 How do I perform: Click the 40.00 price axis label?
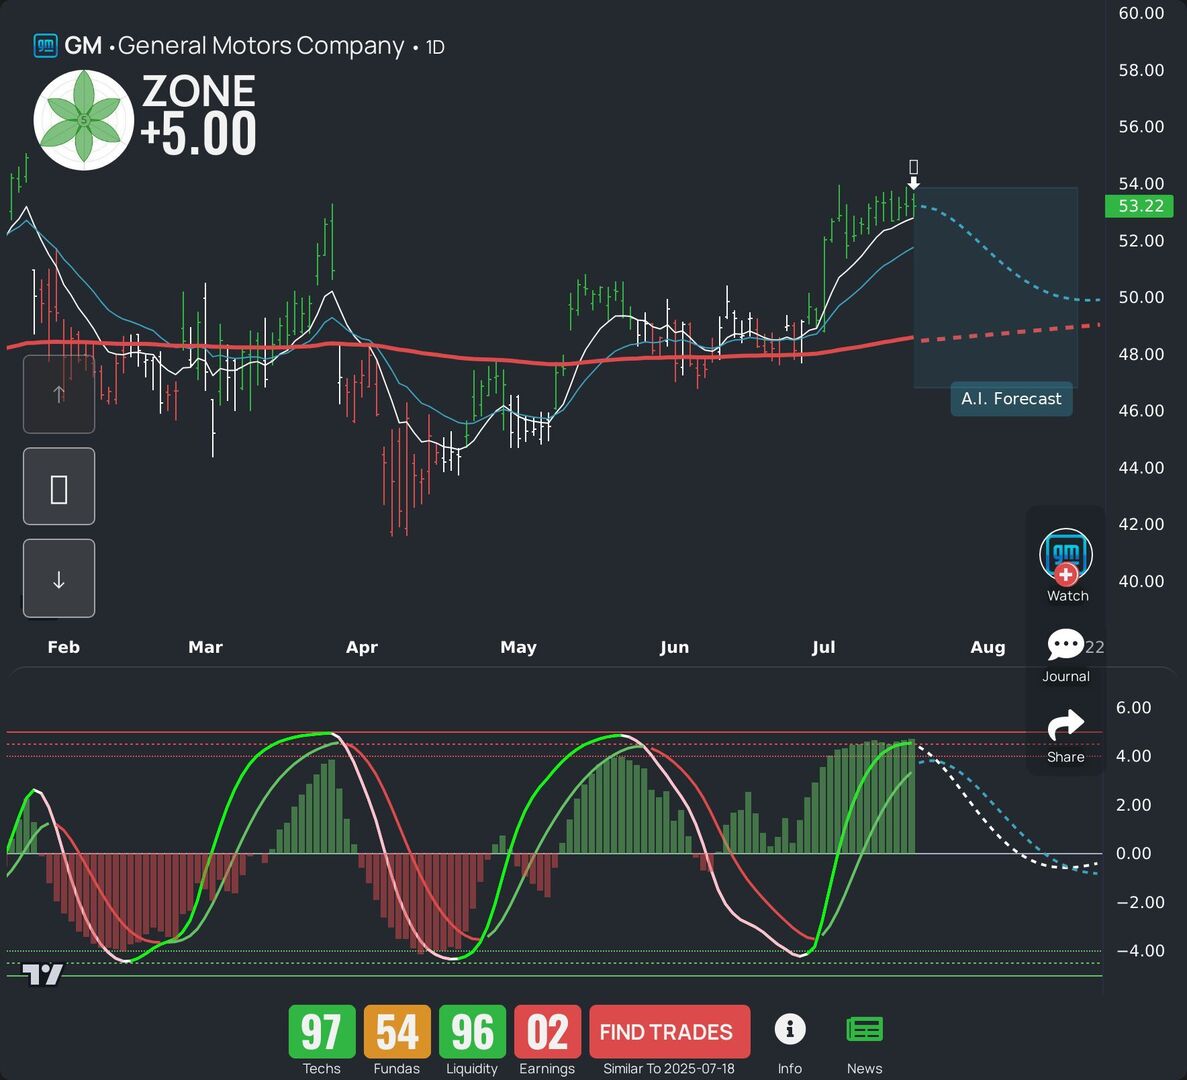point(1141,581)
